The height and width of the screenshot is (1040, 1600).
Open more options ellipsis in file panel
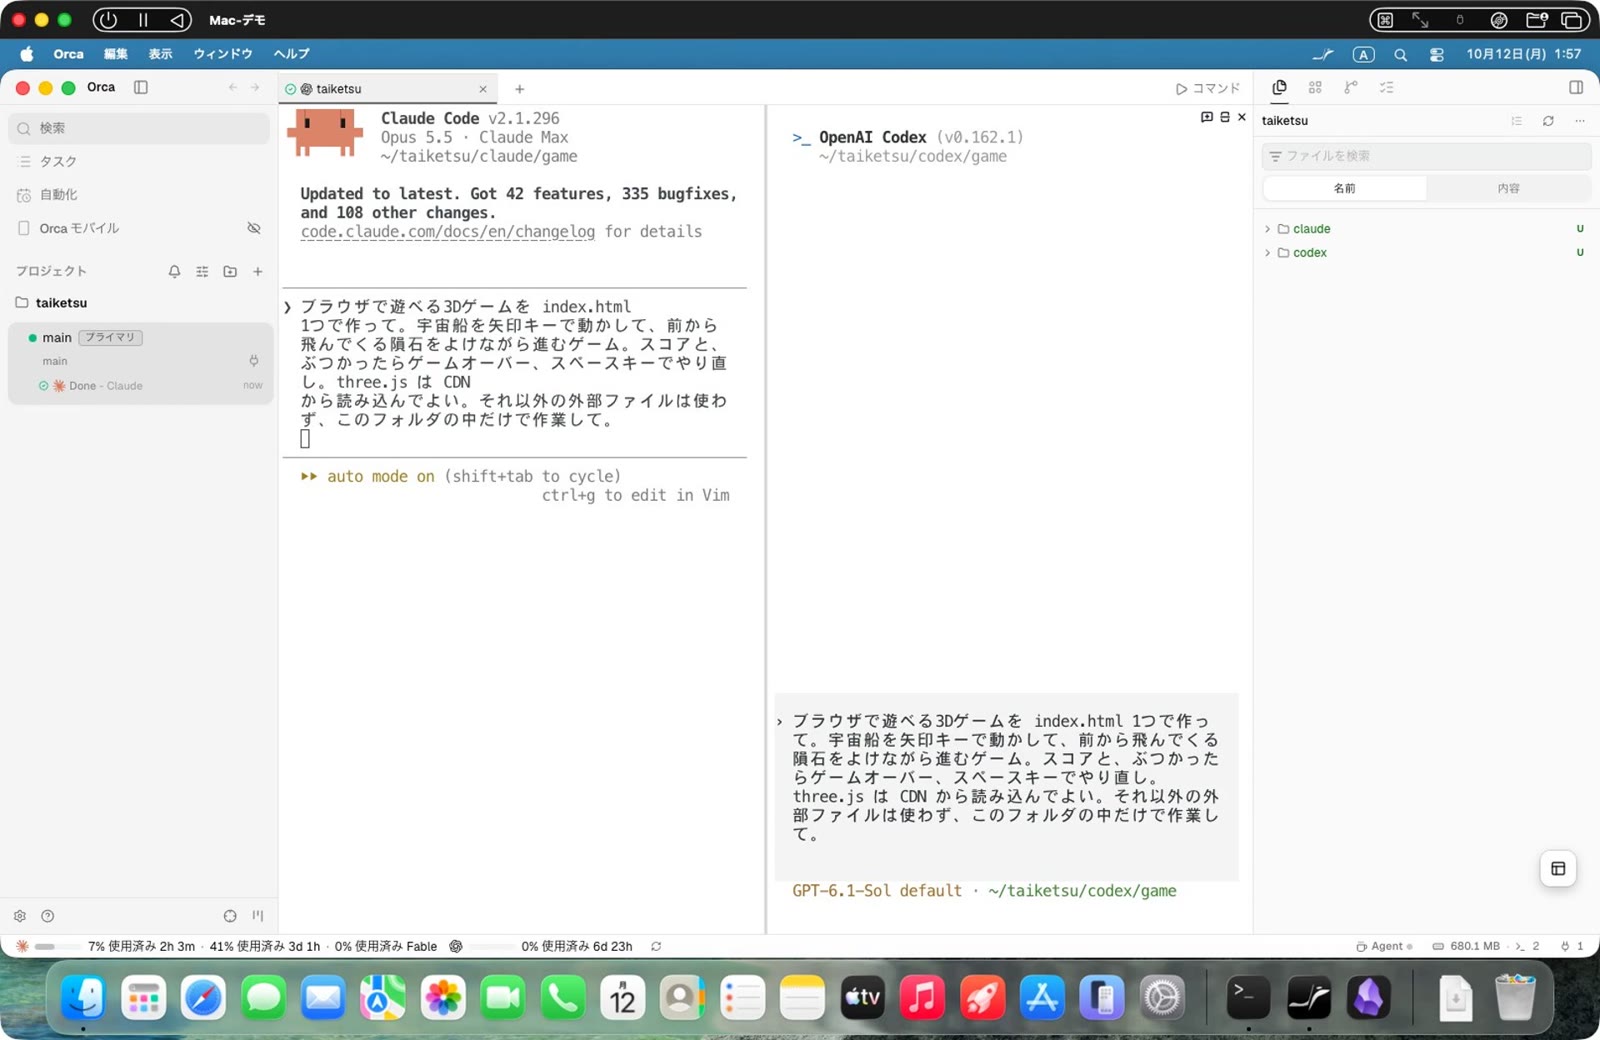tap(1580, 121)
